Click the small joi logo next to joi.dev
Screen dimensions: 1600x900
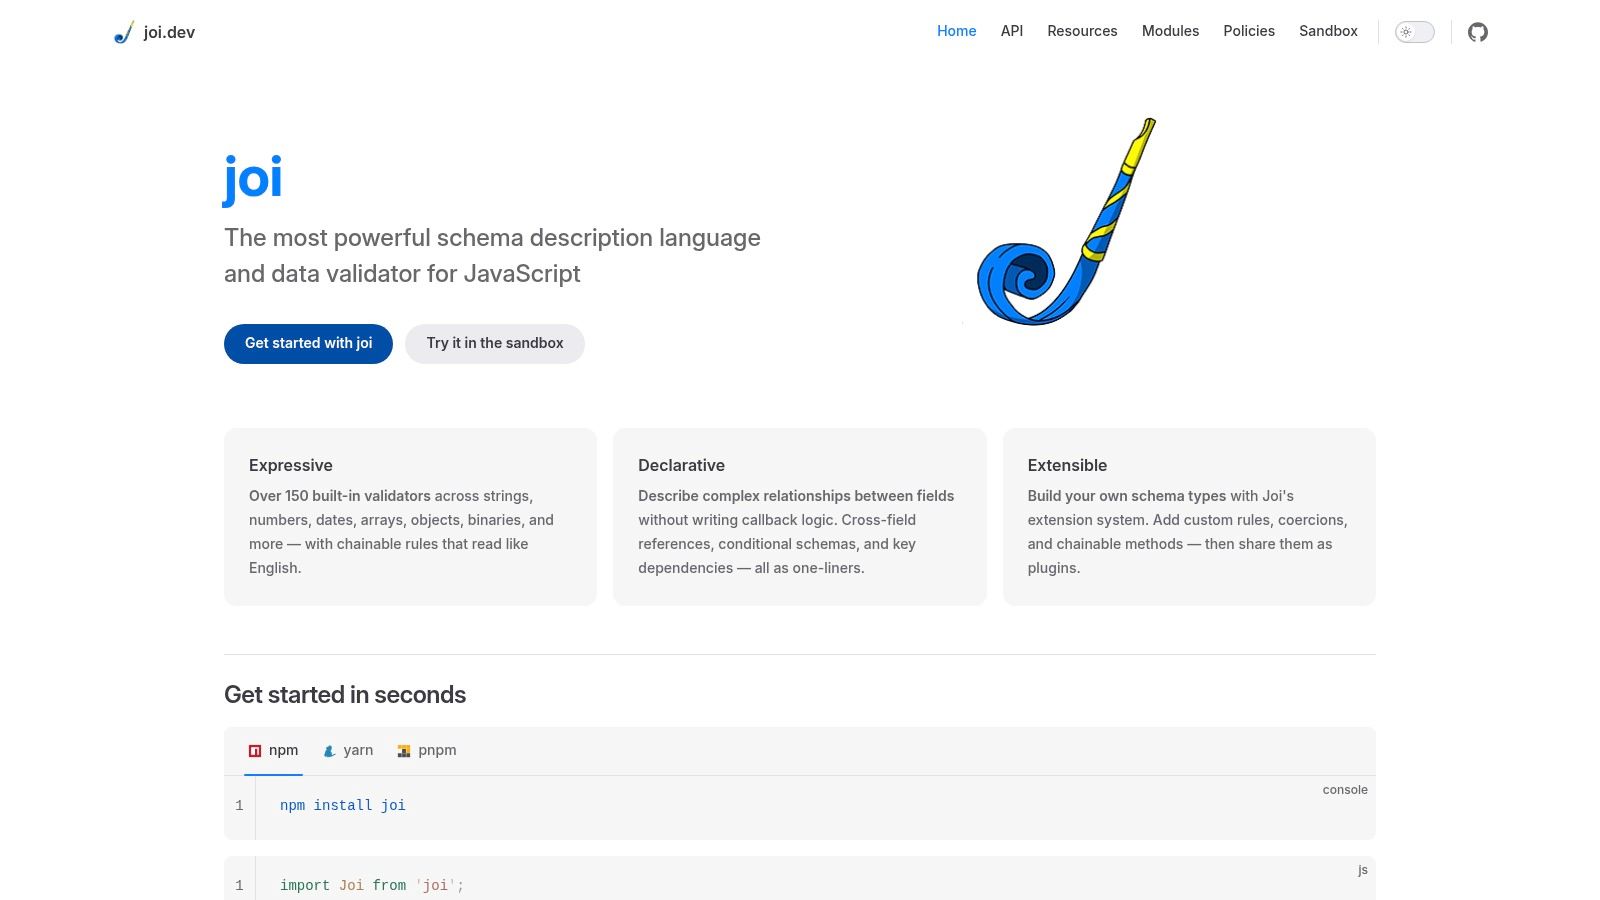[123, 31]
